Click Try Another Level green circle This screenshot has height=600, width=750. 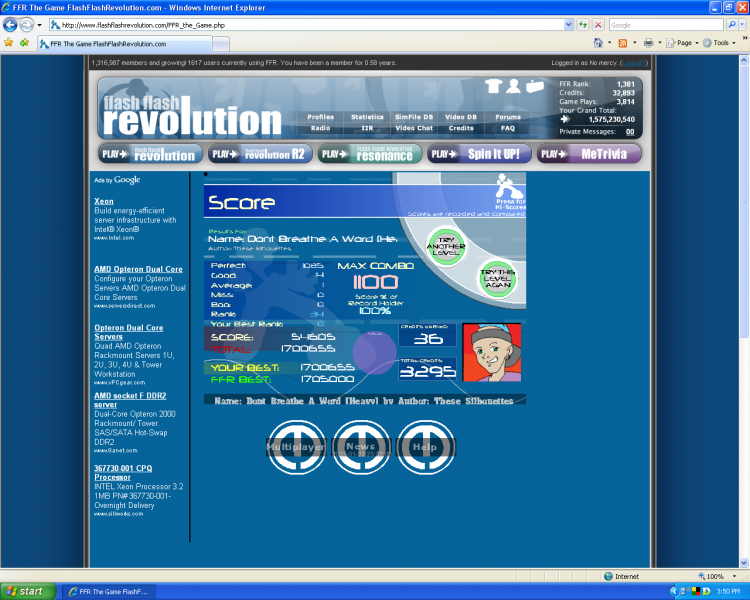[446, 247]
